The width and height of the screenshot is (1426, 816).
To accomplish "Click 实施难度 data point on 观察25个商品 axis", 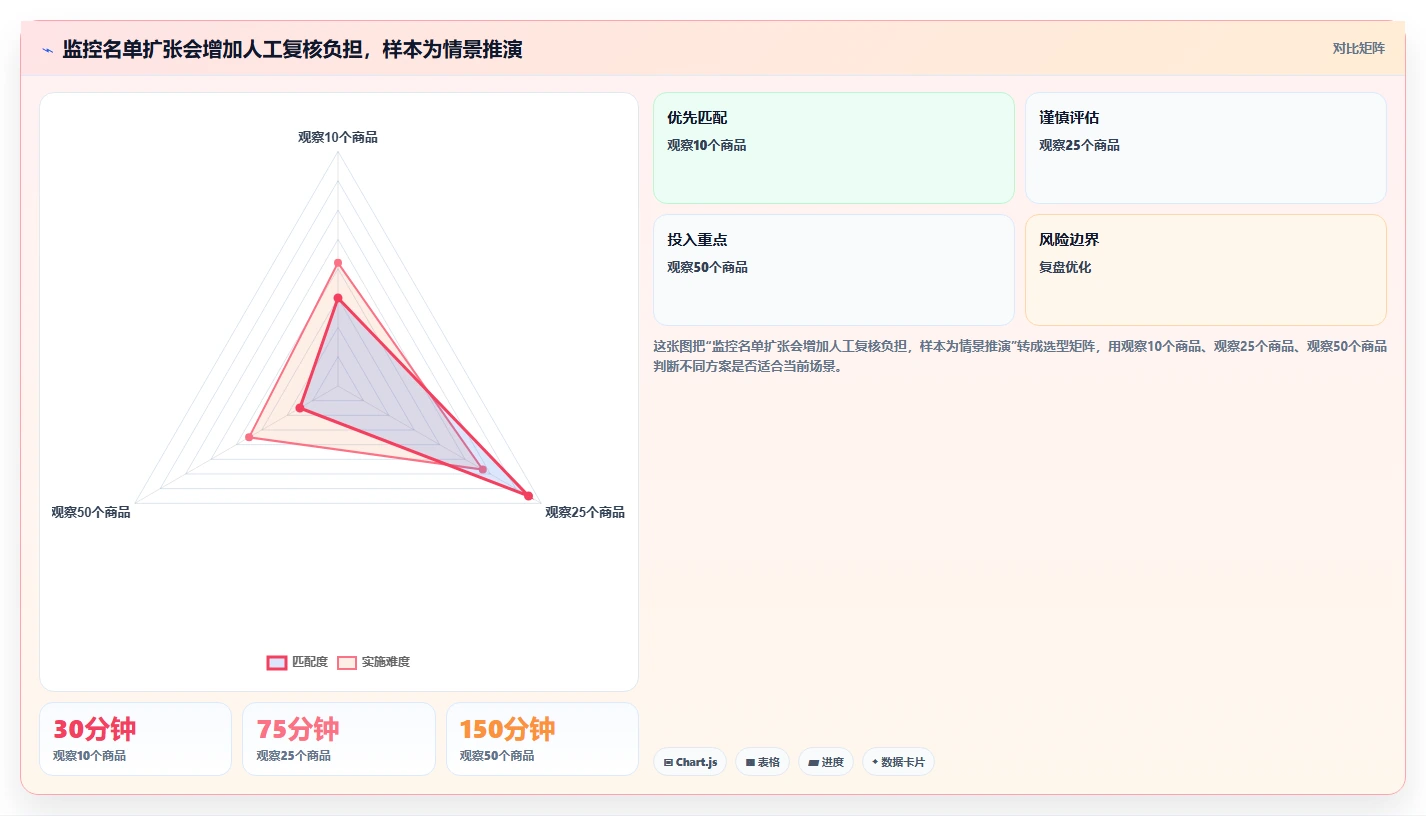I will 483,469.
